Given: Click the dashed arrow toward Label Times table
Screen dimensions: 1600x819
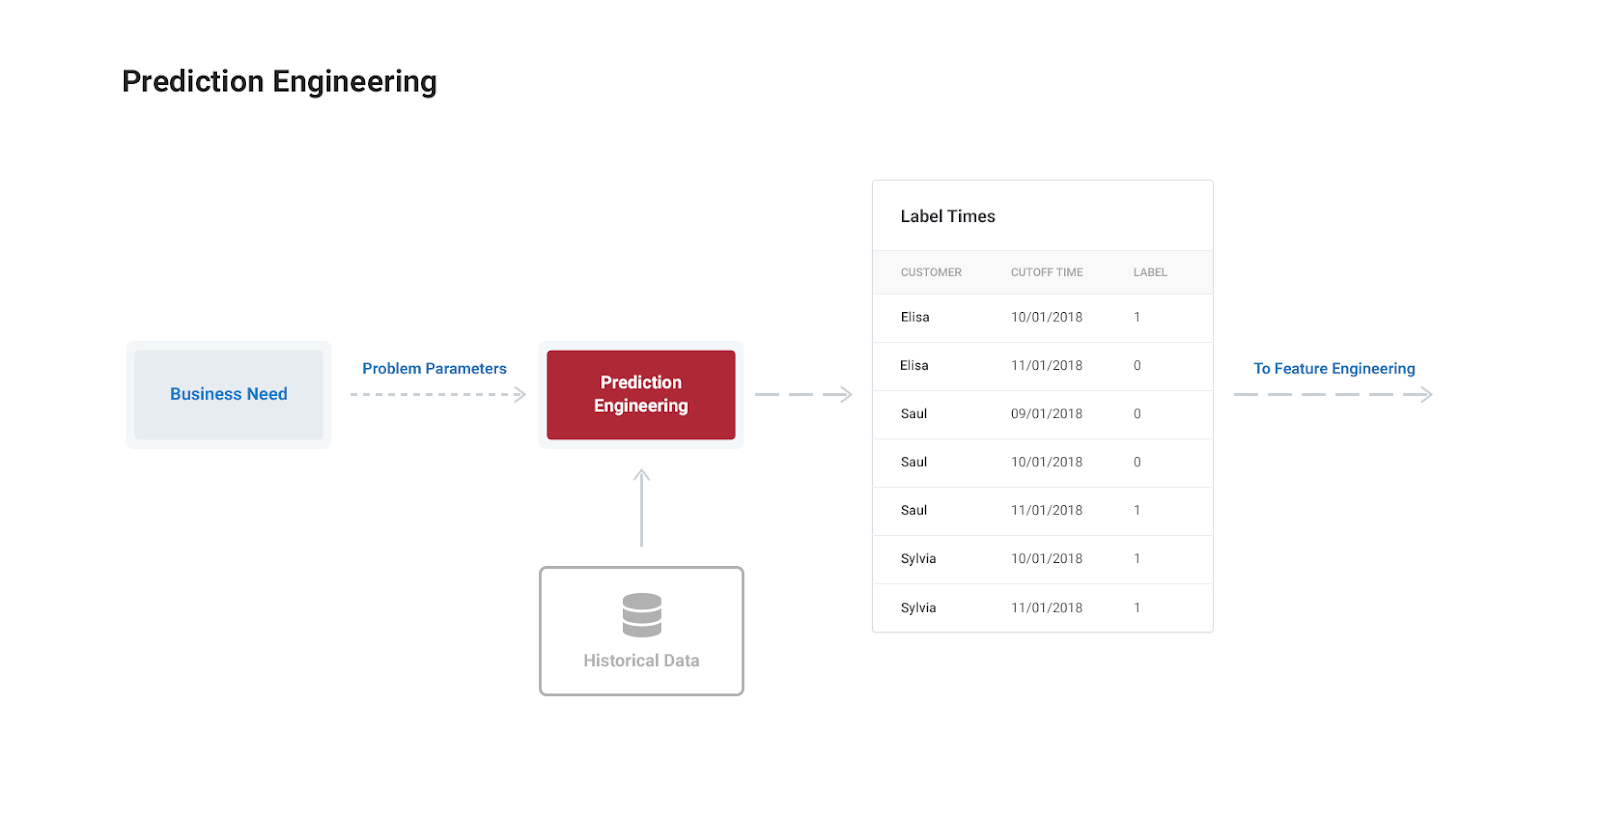Looking at the screenshot, I should click(x=803, y=395).
